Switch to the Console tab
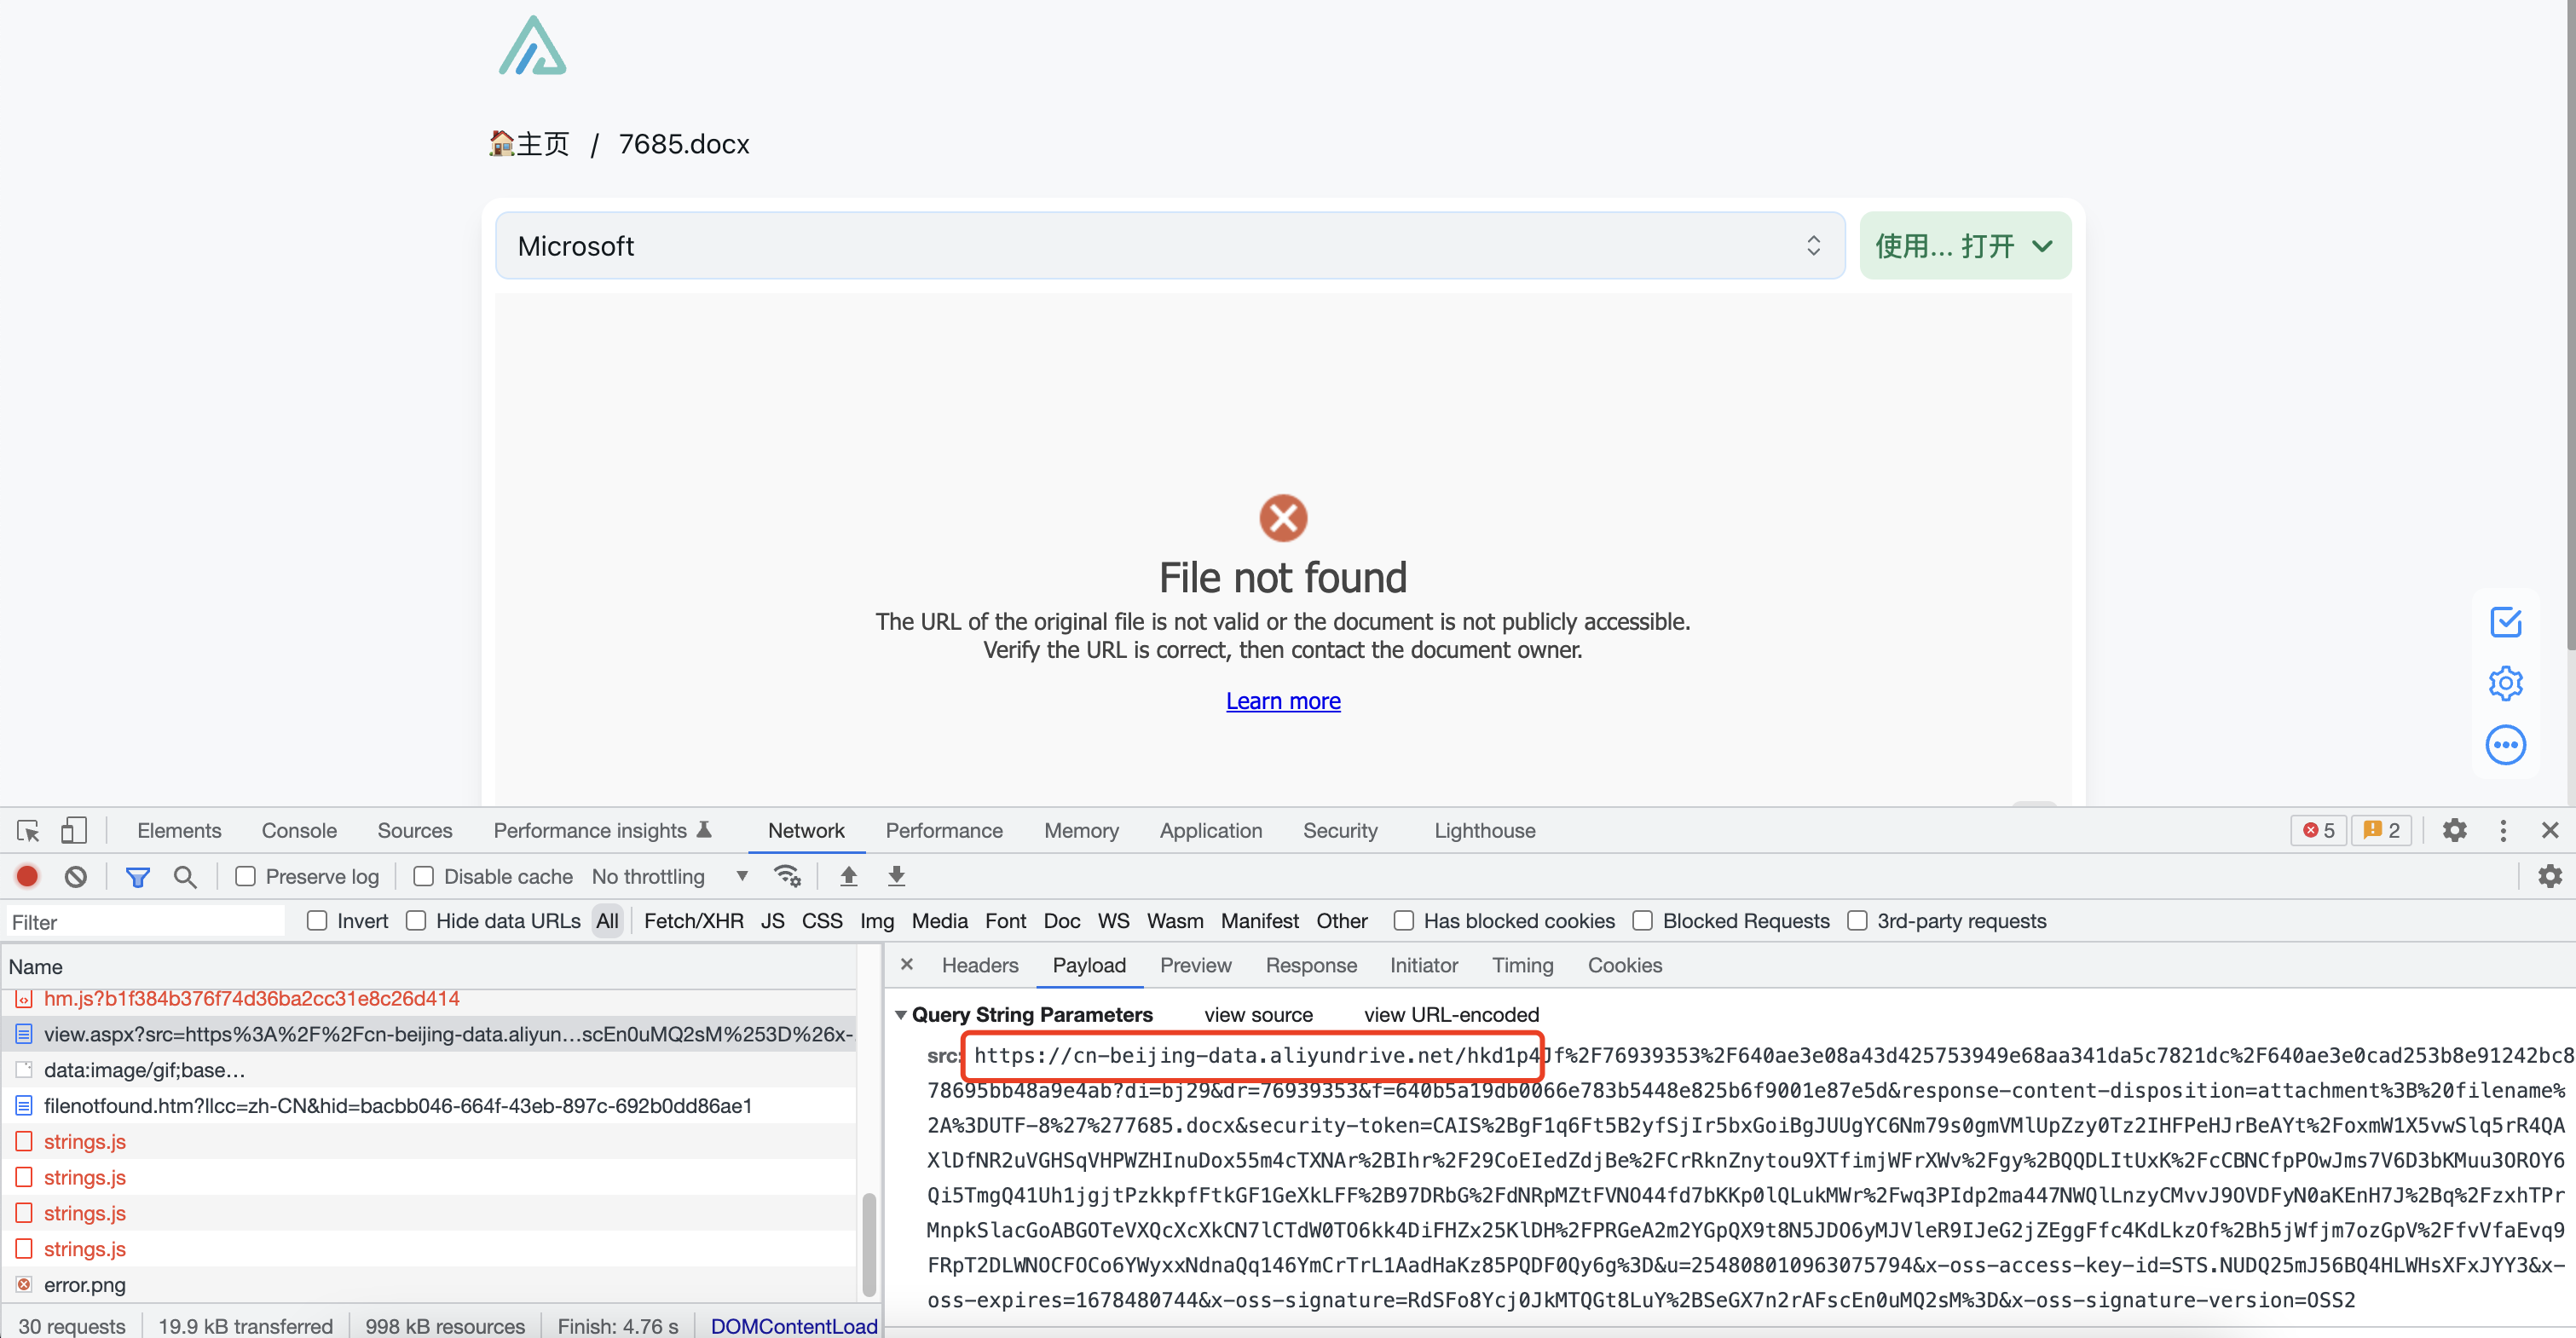Image resolution: width=2576 pixels, height=1338 pixels. click(x=299, y=830)
